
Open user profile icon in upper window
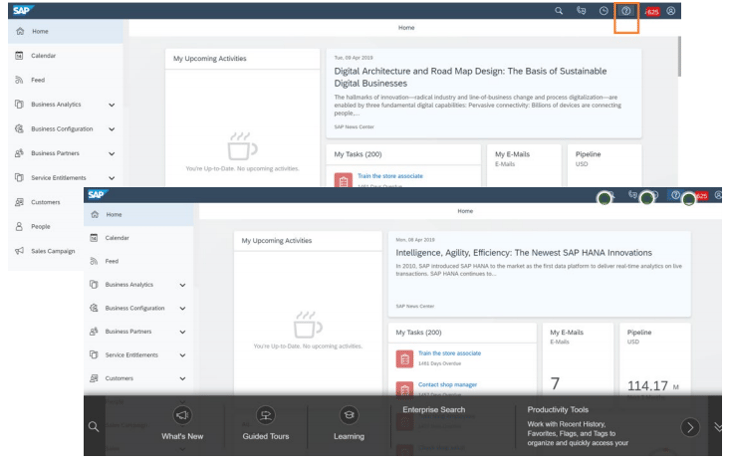click(670, 11)
